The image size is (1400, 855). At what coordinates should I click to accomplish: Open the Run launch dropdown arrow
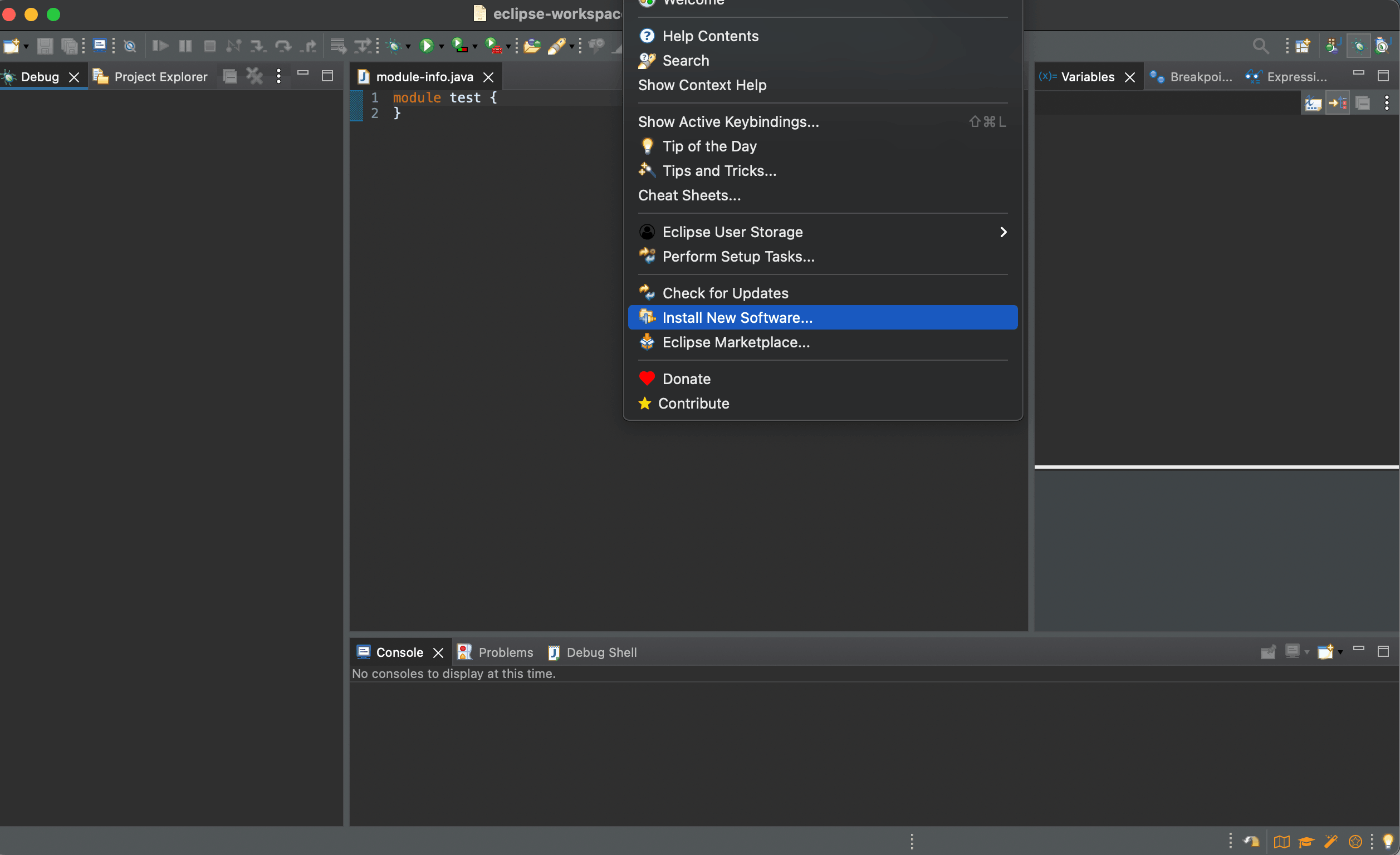(x=442, y=46)
